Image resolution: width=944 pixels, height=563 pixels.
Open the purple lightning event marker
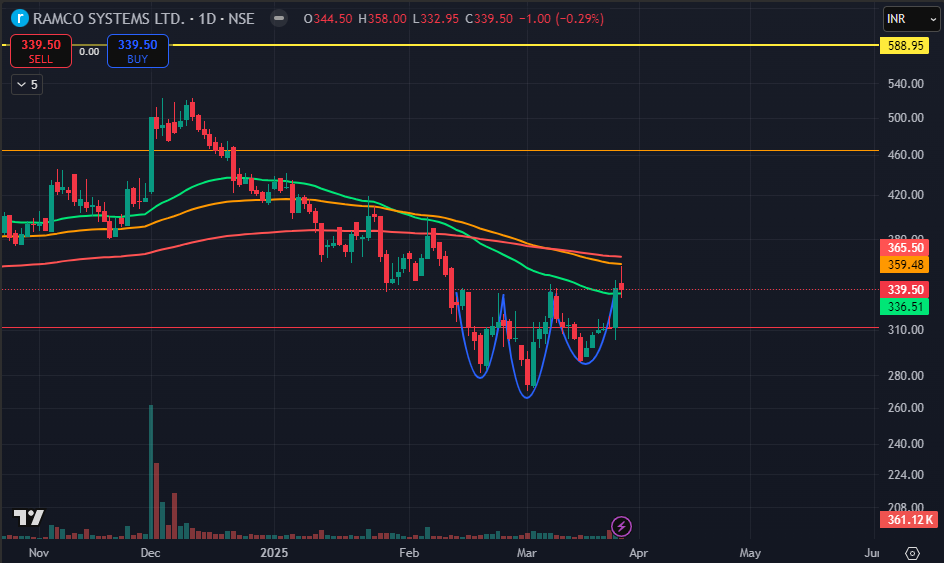621,527
